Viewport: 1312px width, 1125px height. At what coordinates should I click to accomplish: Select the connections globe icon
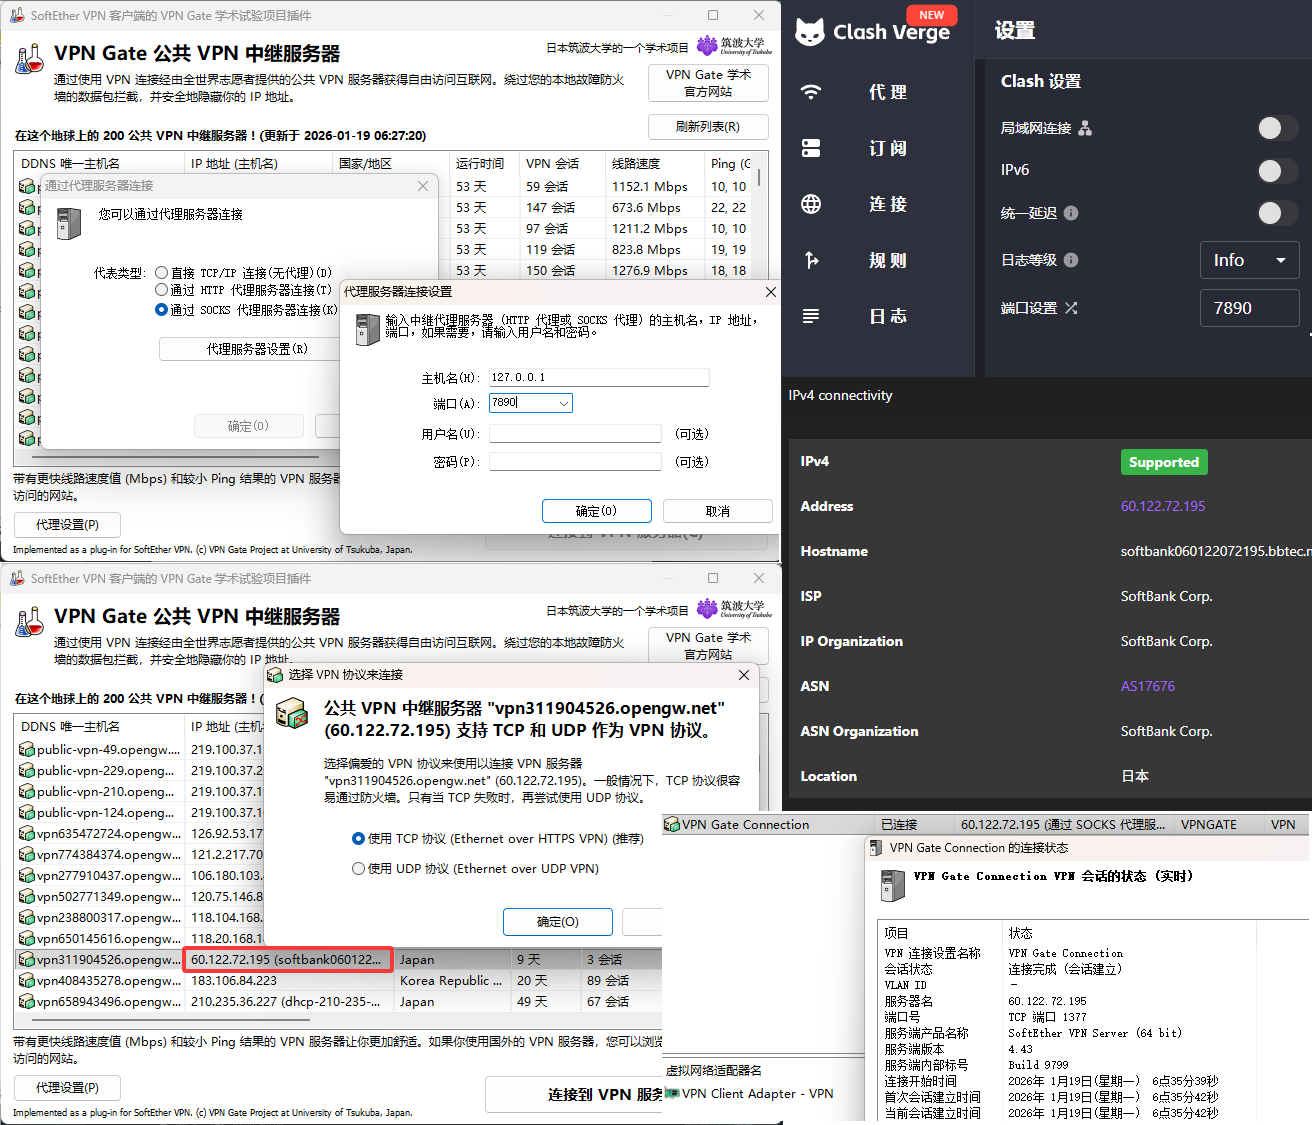(811, 204)
